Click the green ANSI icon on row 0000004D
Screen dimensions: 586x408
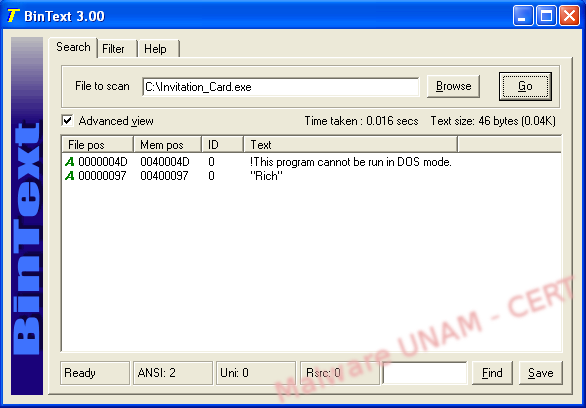70,162
